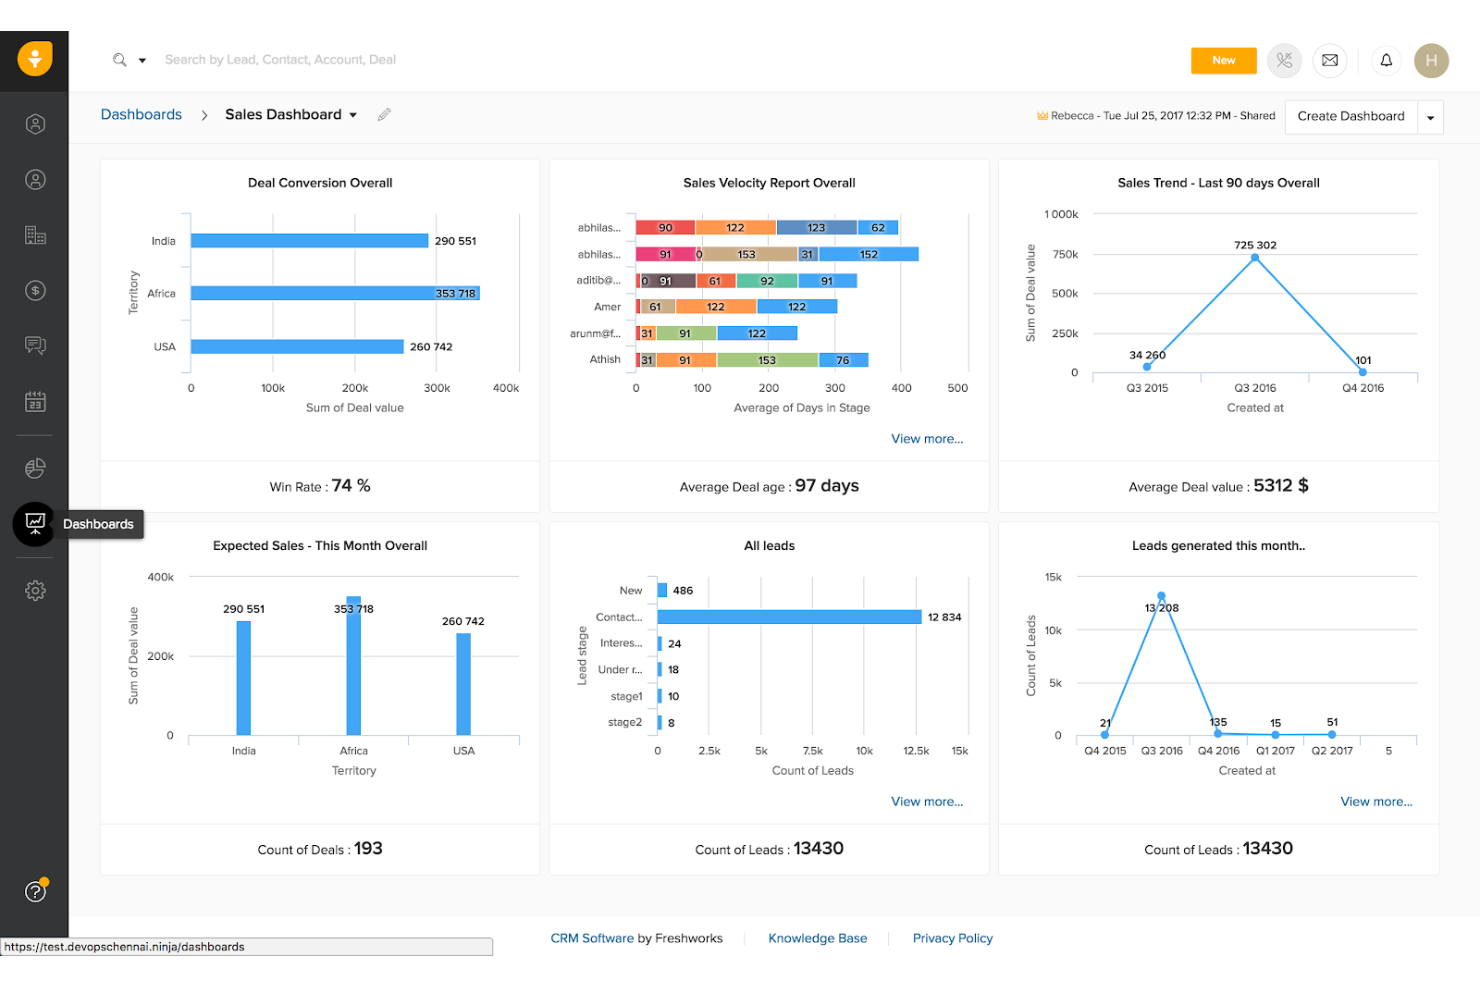Open Settings via the gear icon
Viewport: 1480px width, 987px height.
35,590
